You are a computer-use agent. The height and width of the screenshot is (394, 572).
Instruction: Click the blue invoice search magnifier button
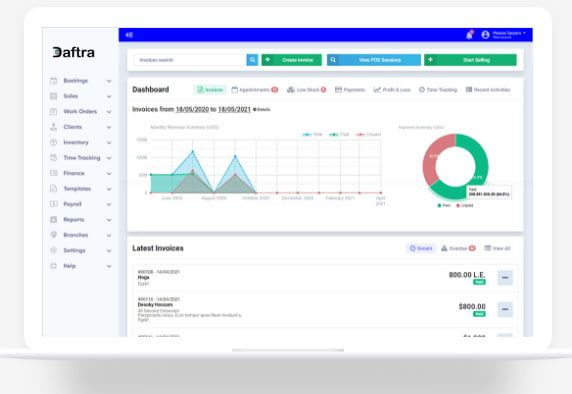point(252,60)
